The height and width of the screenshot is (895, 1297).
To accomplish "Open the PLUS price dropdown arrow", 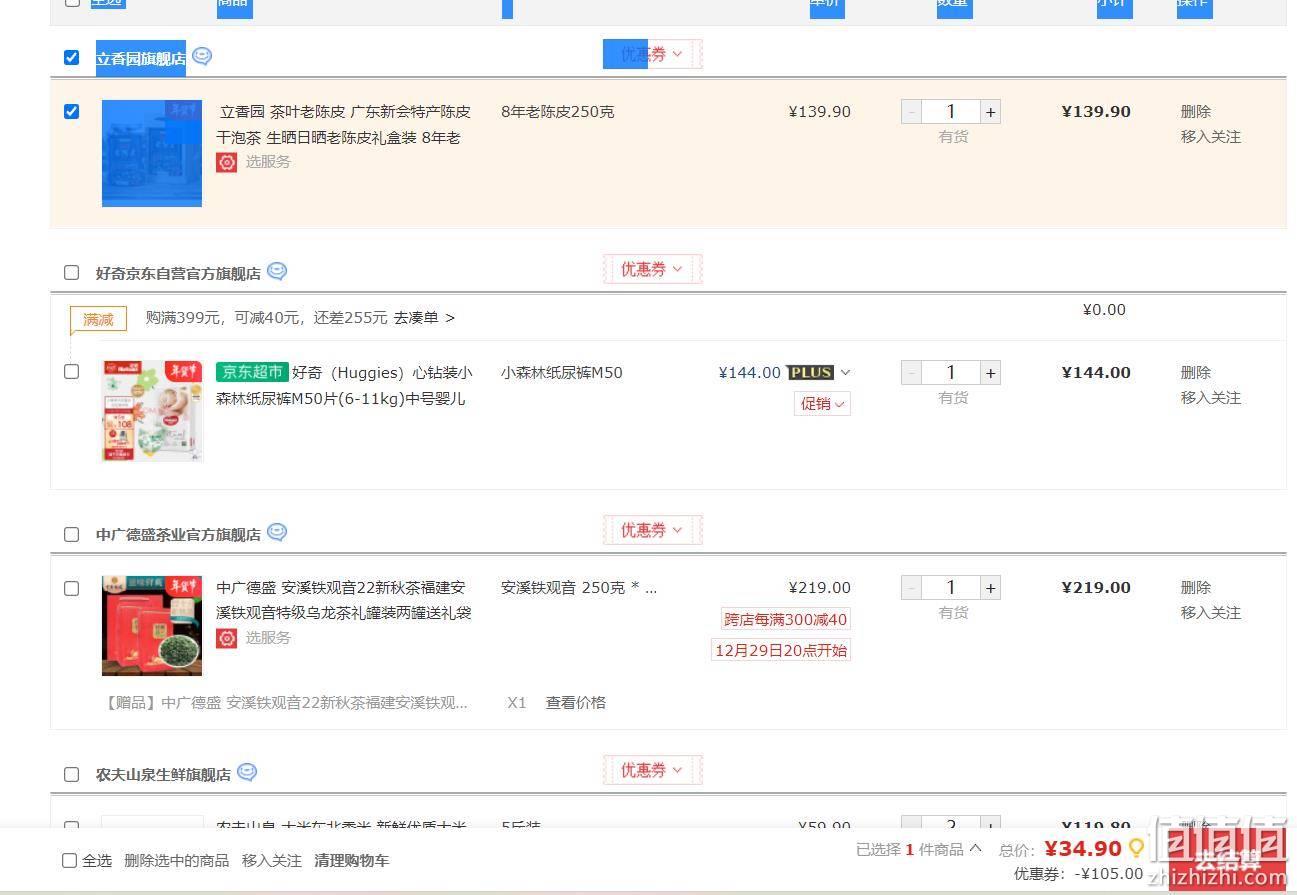I will tap(845, 372).
